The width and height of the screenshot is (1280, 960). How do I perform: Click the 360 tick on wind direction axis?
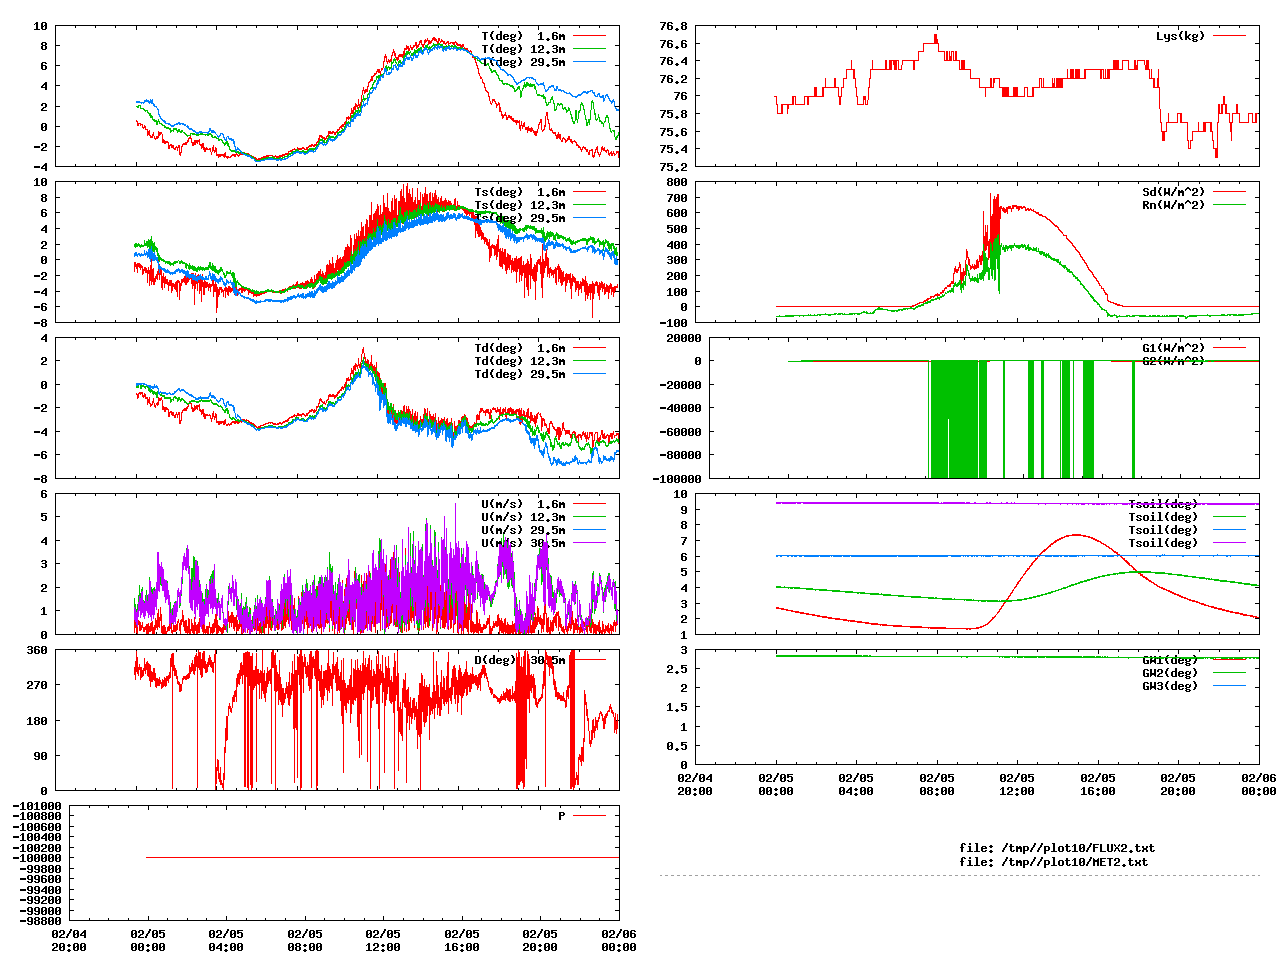coord(37,650)
